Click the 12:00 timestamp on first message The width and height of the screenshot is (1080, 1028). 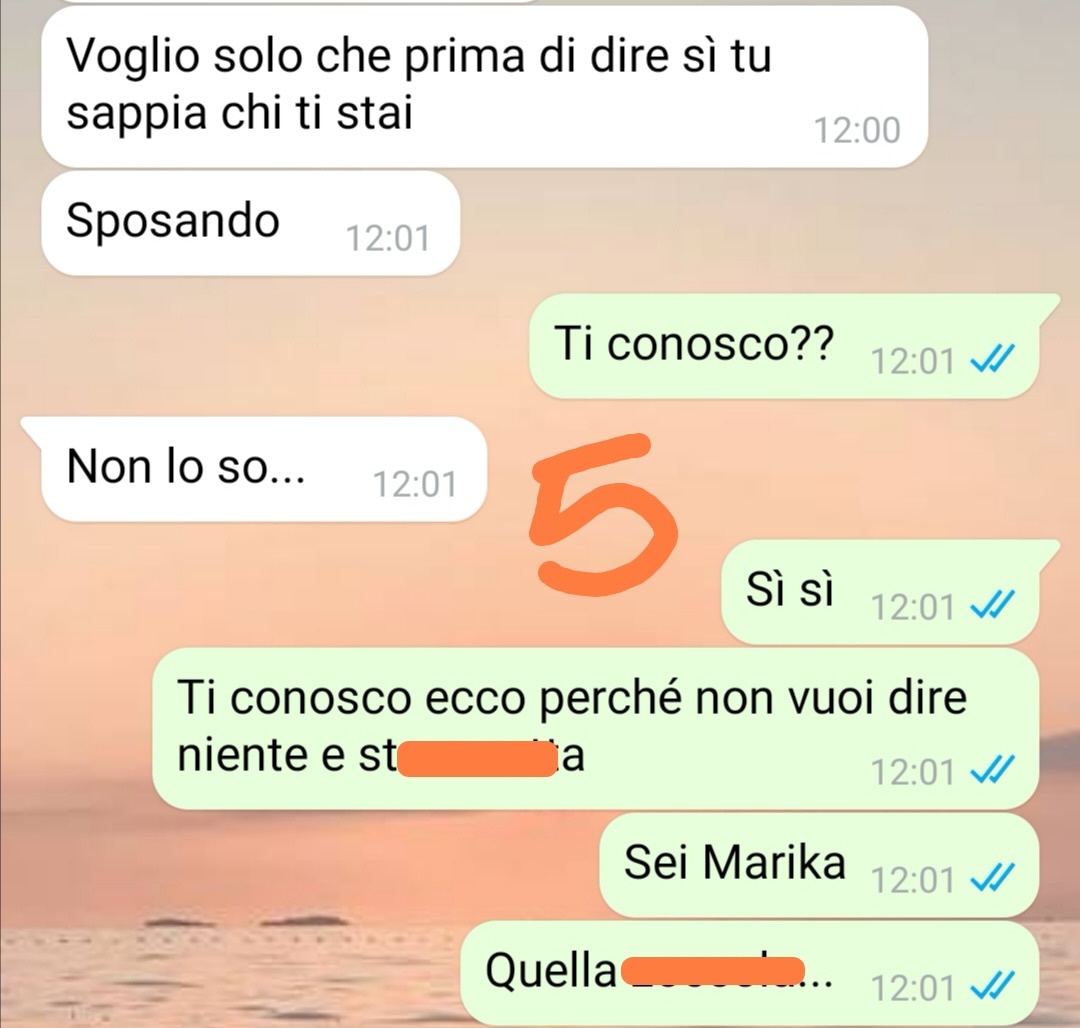click(x=857, y=130)
